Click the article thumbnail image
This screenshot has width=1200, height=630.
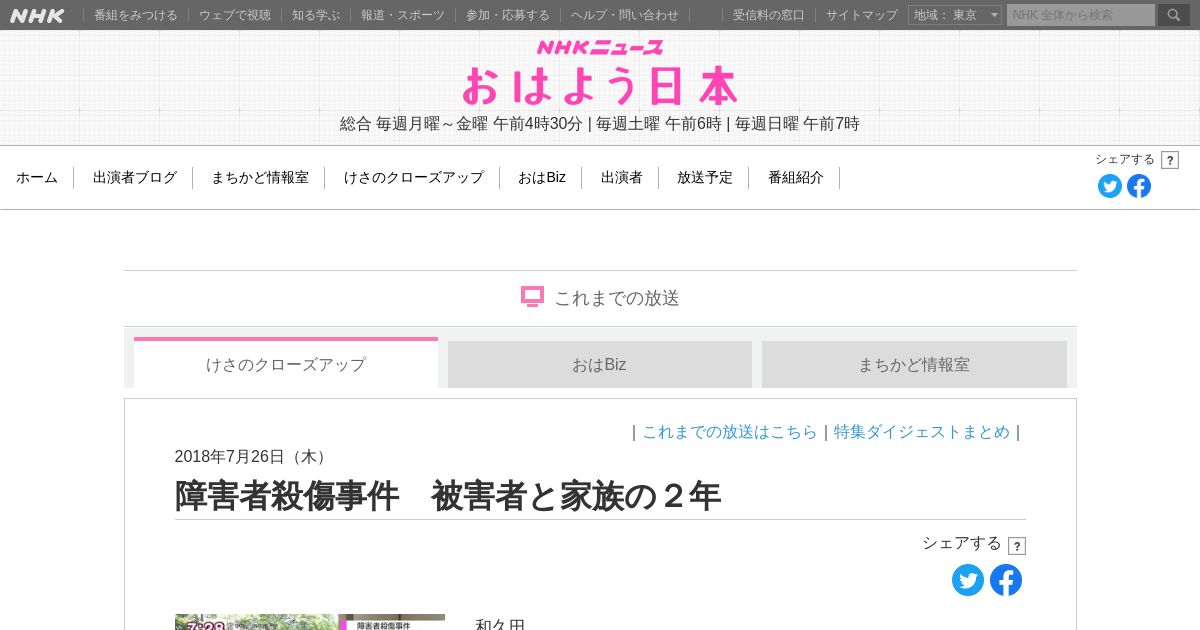310,622
